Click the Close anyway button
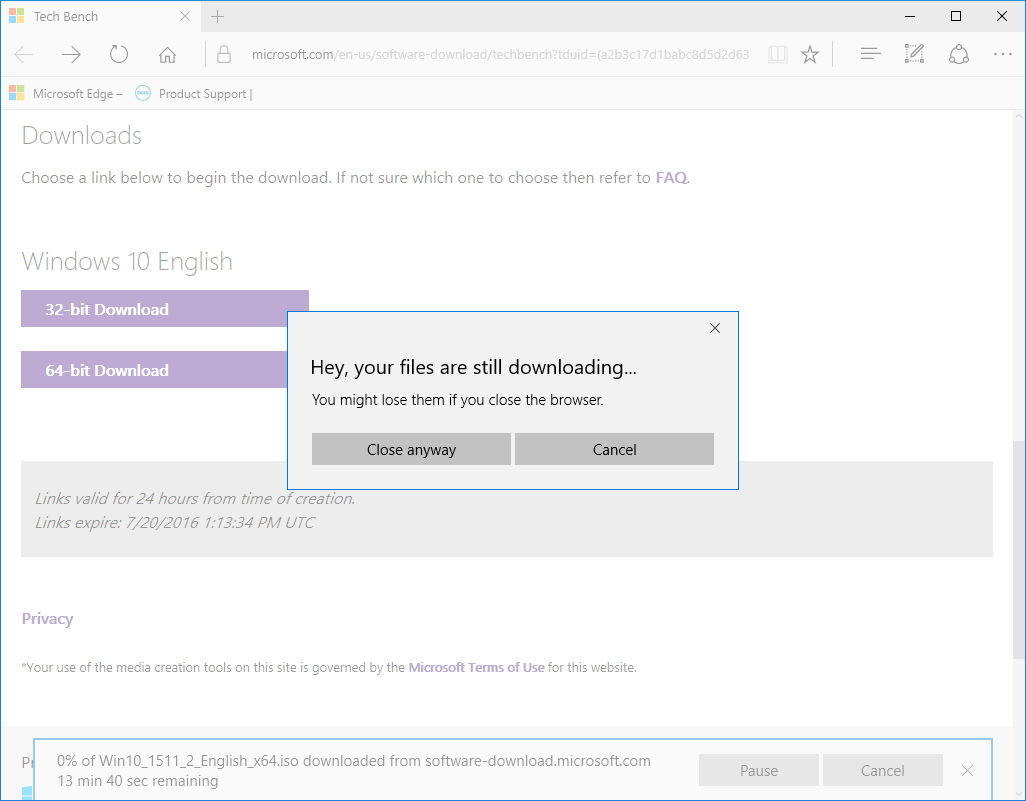The height and width of the screenshot is (801, 1026). pyautogui.click(x=411, y=449)
